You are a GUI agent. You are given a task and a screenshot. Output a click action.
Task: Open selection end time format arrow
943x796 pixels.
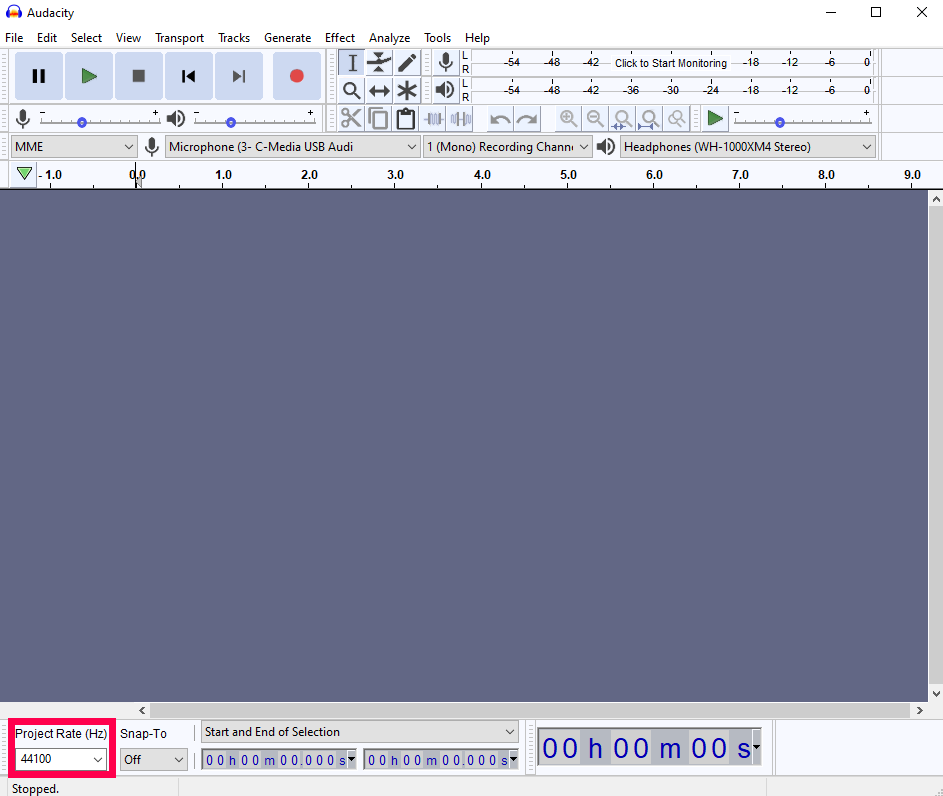pyautogui.click(x=514, y=759)
